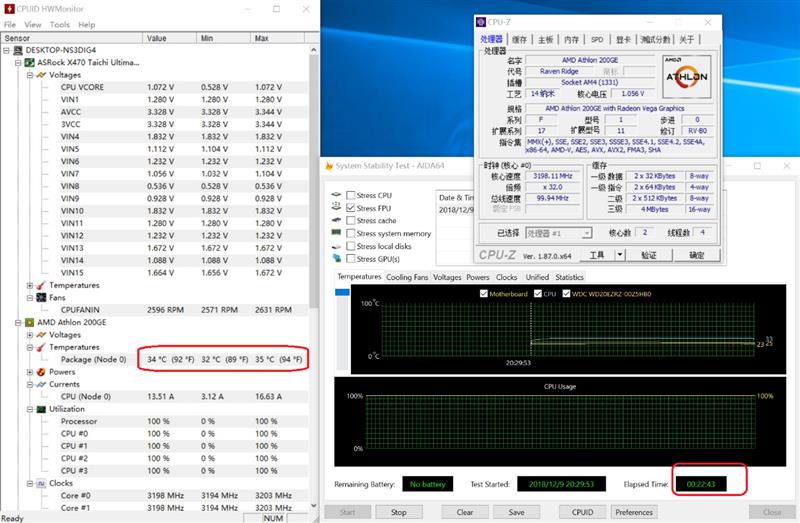Viewport: 800px width, 523px height.
Task: Toggle the Motherboard graph checkbox
Action: point(484,293)
